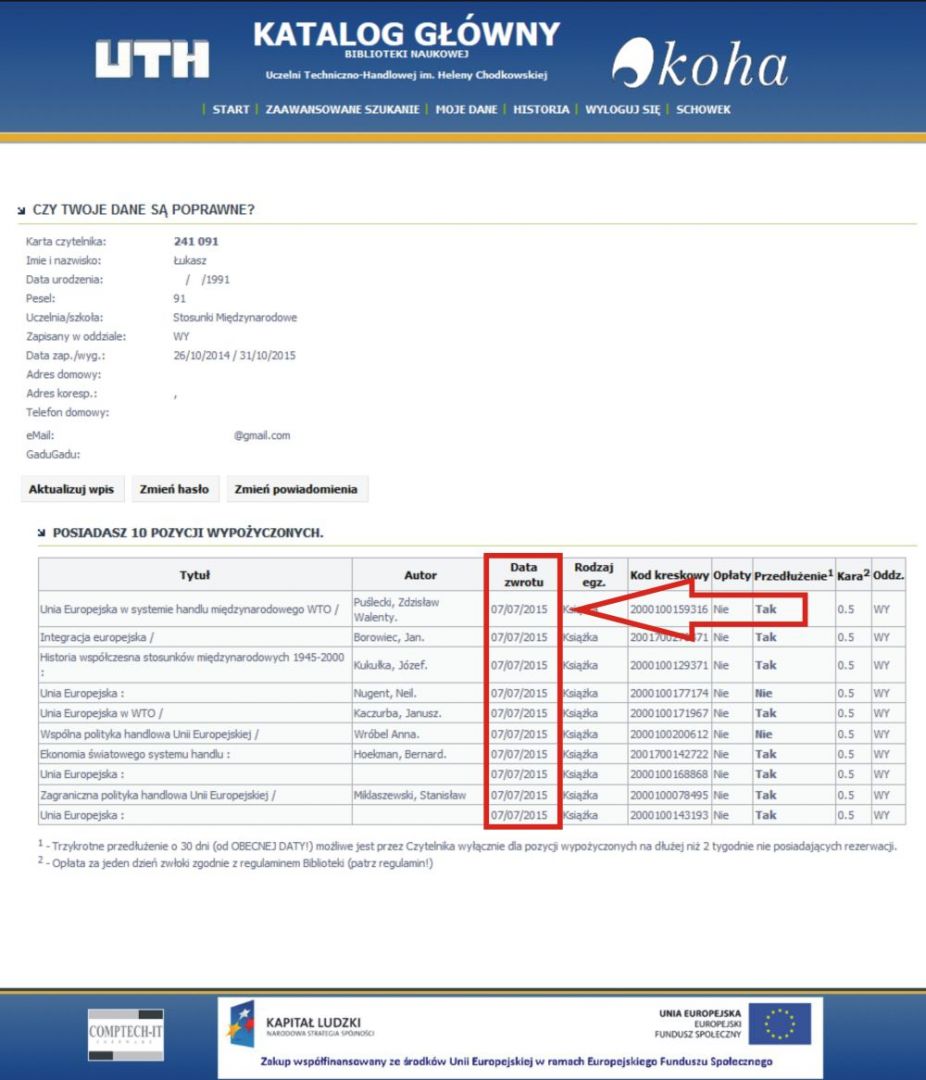Viewport: 926px width, 1080px height.
Task: Click Tak for 'Integracja europejska /'
Action: 765,637
